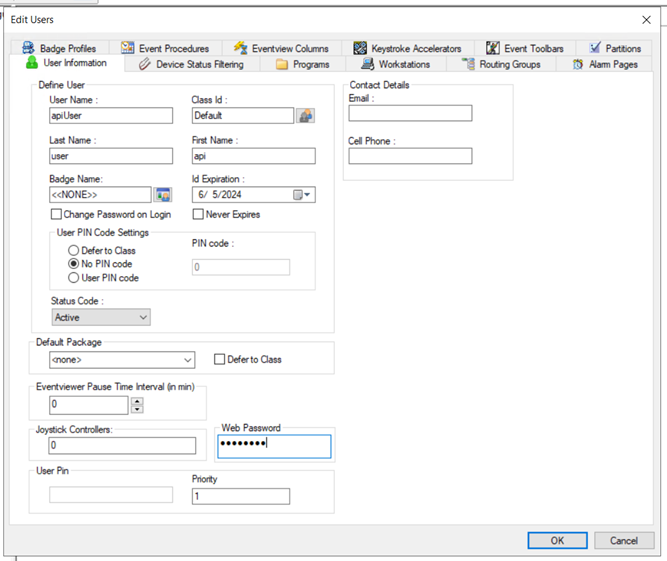The width and height of the screenshot is (667, 561).
Task: Increase Eventviewer Pause Time with up arrow
Action: click(x=137, y=401)
